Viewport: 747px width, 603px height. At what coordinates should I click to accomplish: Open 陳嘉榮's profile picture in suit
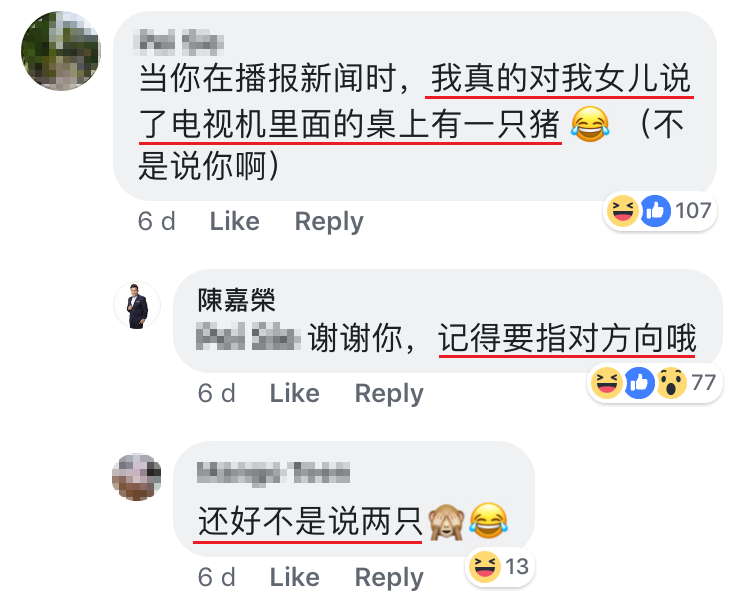[x=137, y=305]
